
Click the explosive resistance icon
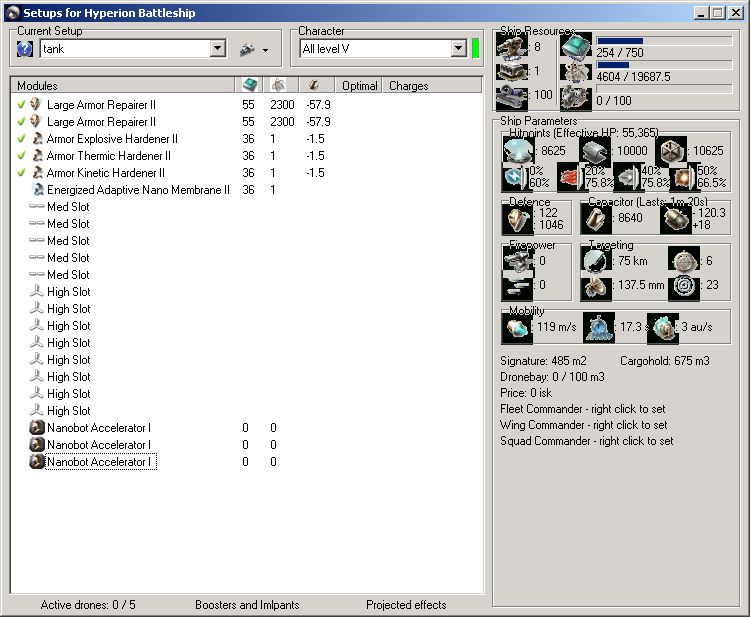683,176
